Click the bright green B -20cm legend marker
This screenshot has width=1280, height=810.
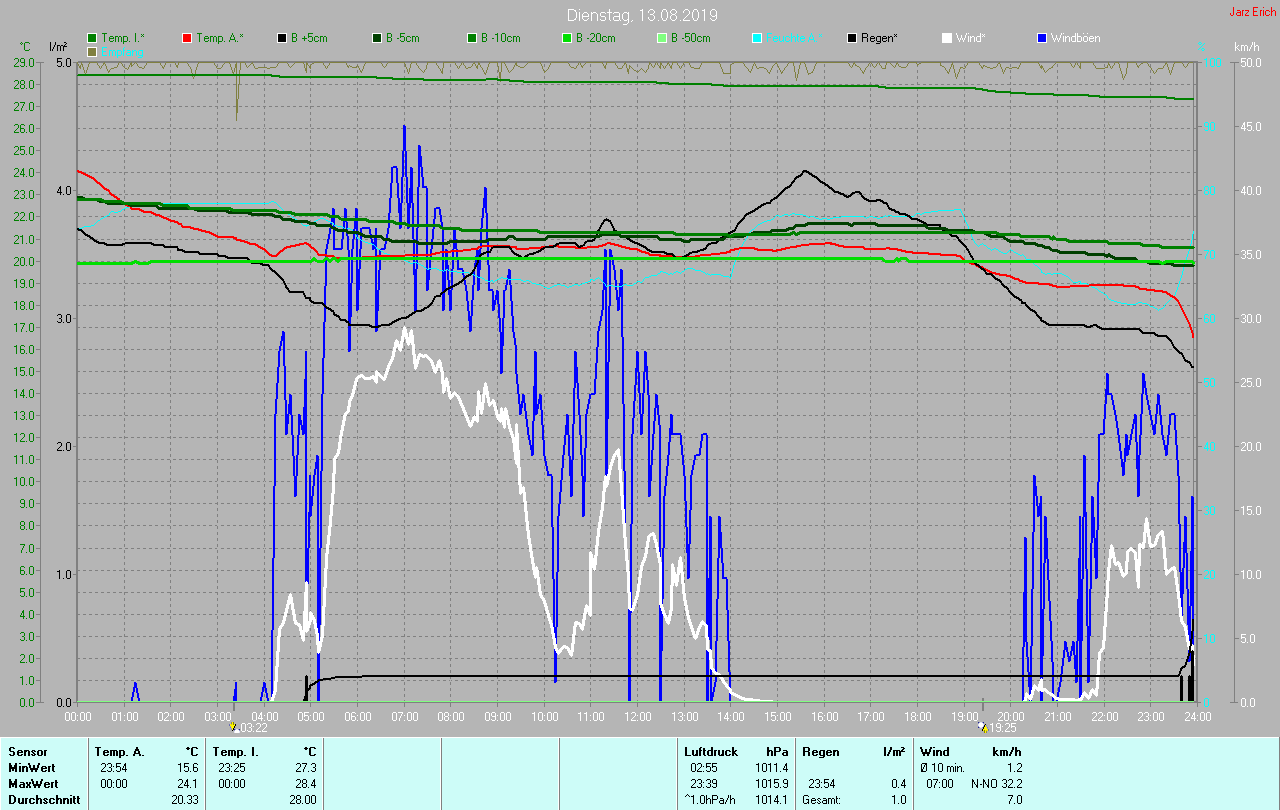point(567,38)
